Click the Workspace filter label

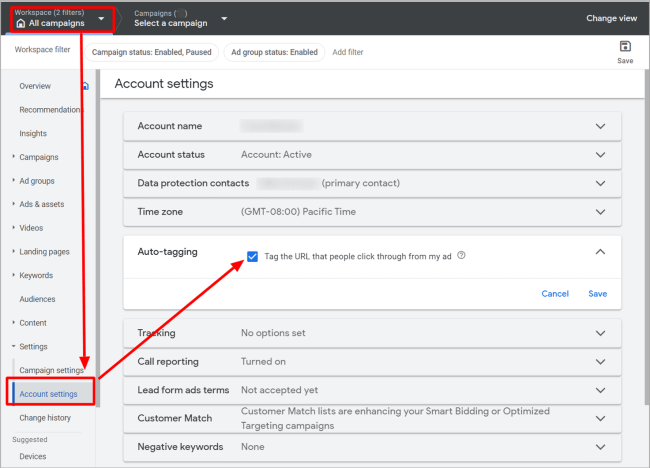tap(42, 50)
